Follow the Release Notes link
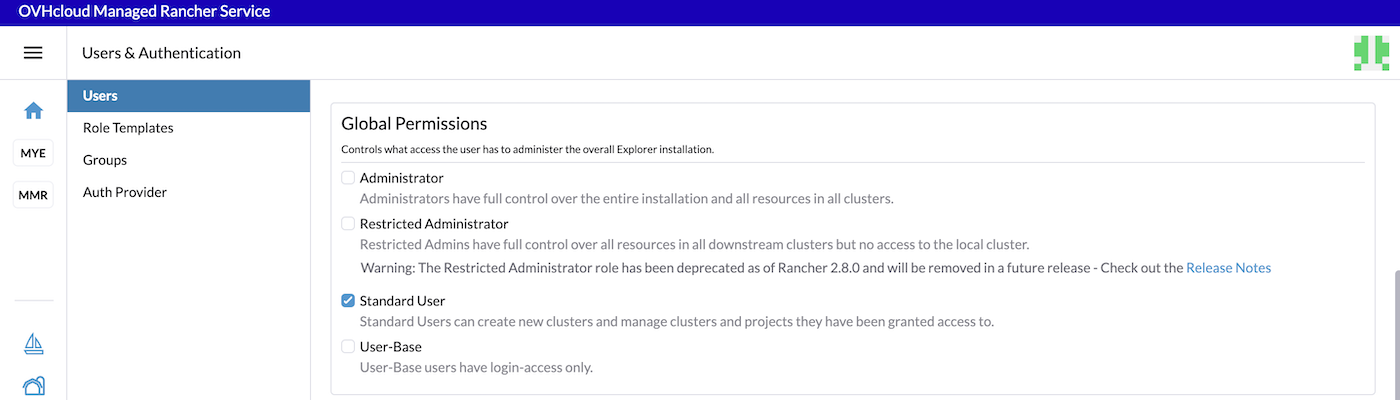 click(1228, 268)
